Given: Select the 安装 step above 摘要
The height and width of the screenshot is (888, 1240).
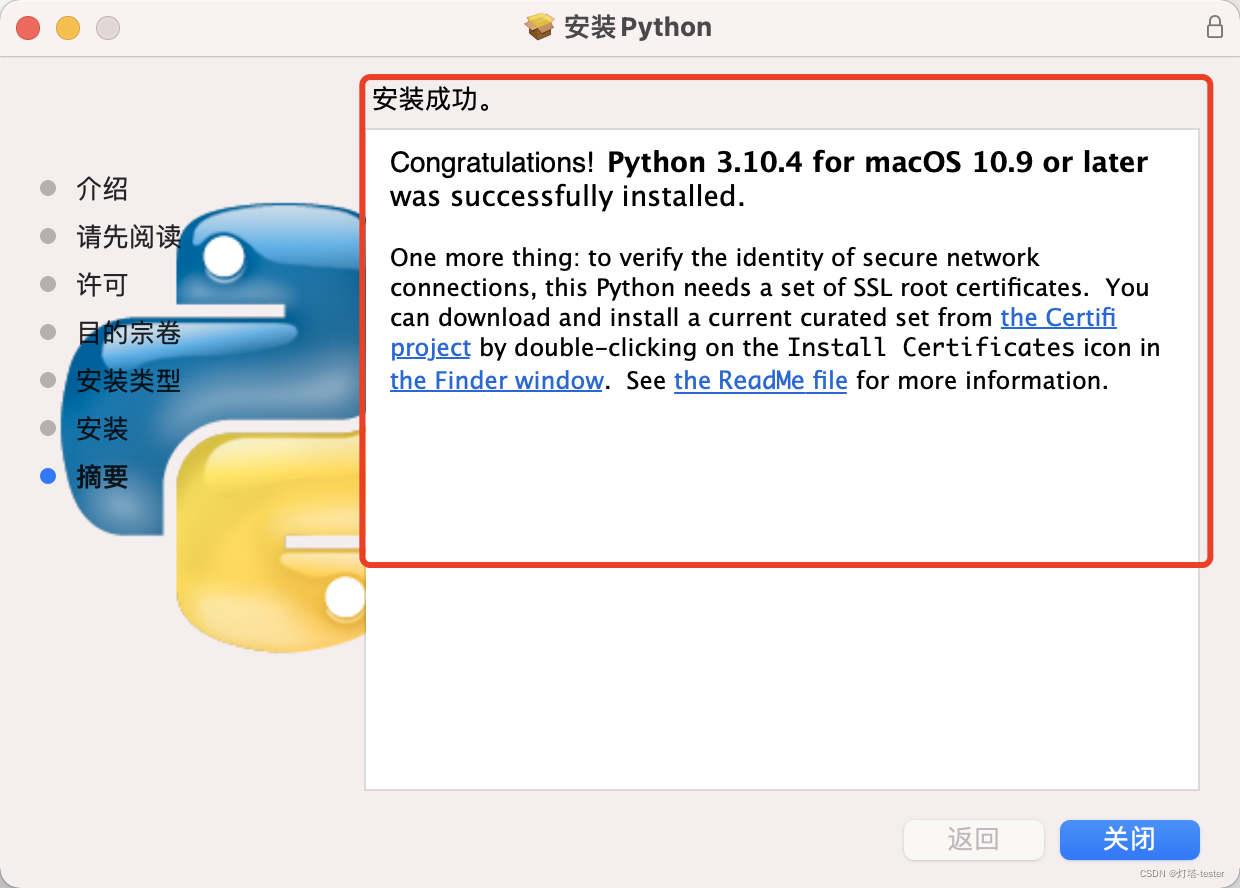Looking at the screenshot, I should [102, 429].
